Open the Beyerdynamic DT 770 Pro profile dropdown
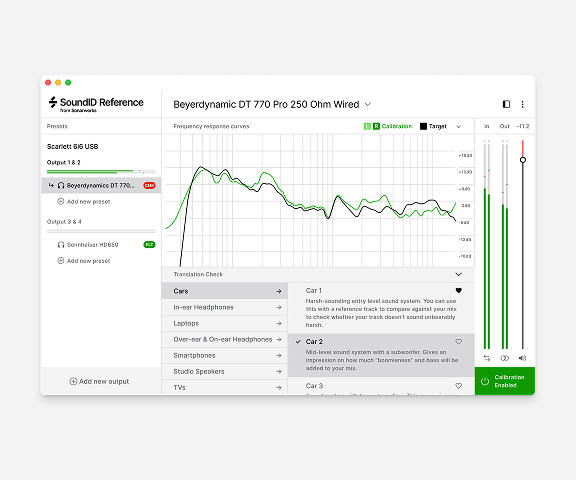The image size is (576, 480). 368,104
